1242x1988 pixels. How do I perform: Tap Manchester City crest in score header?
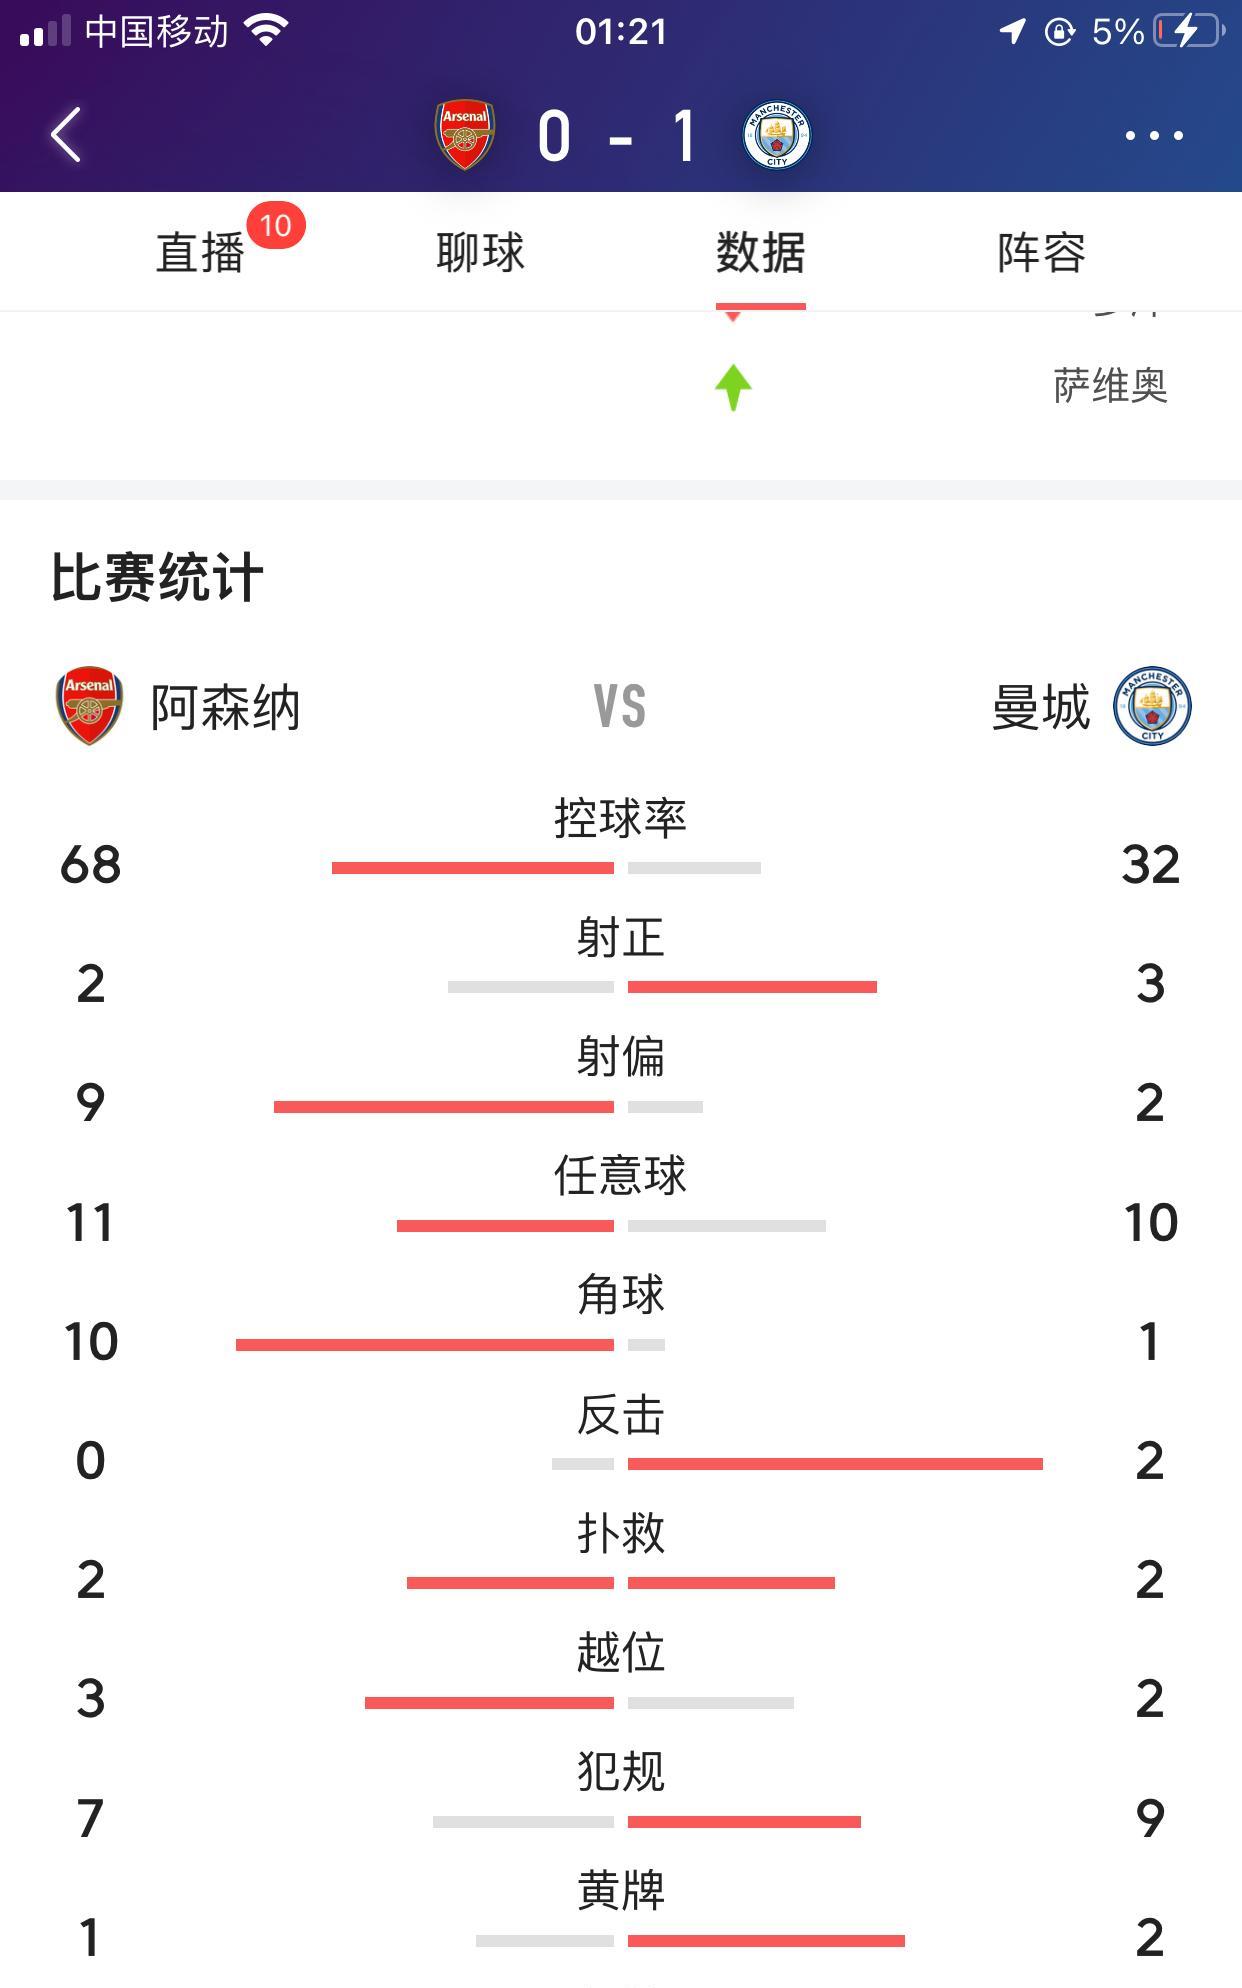(x=777, y=135)
